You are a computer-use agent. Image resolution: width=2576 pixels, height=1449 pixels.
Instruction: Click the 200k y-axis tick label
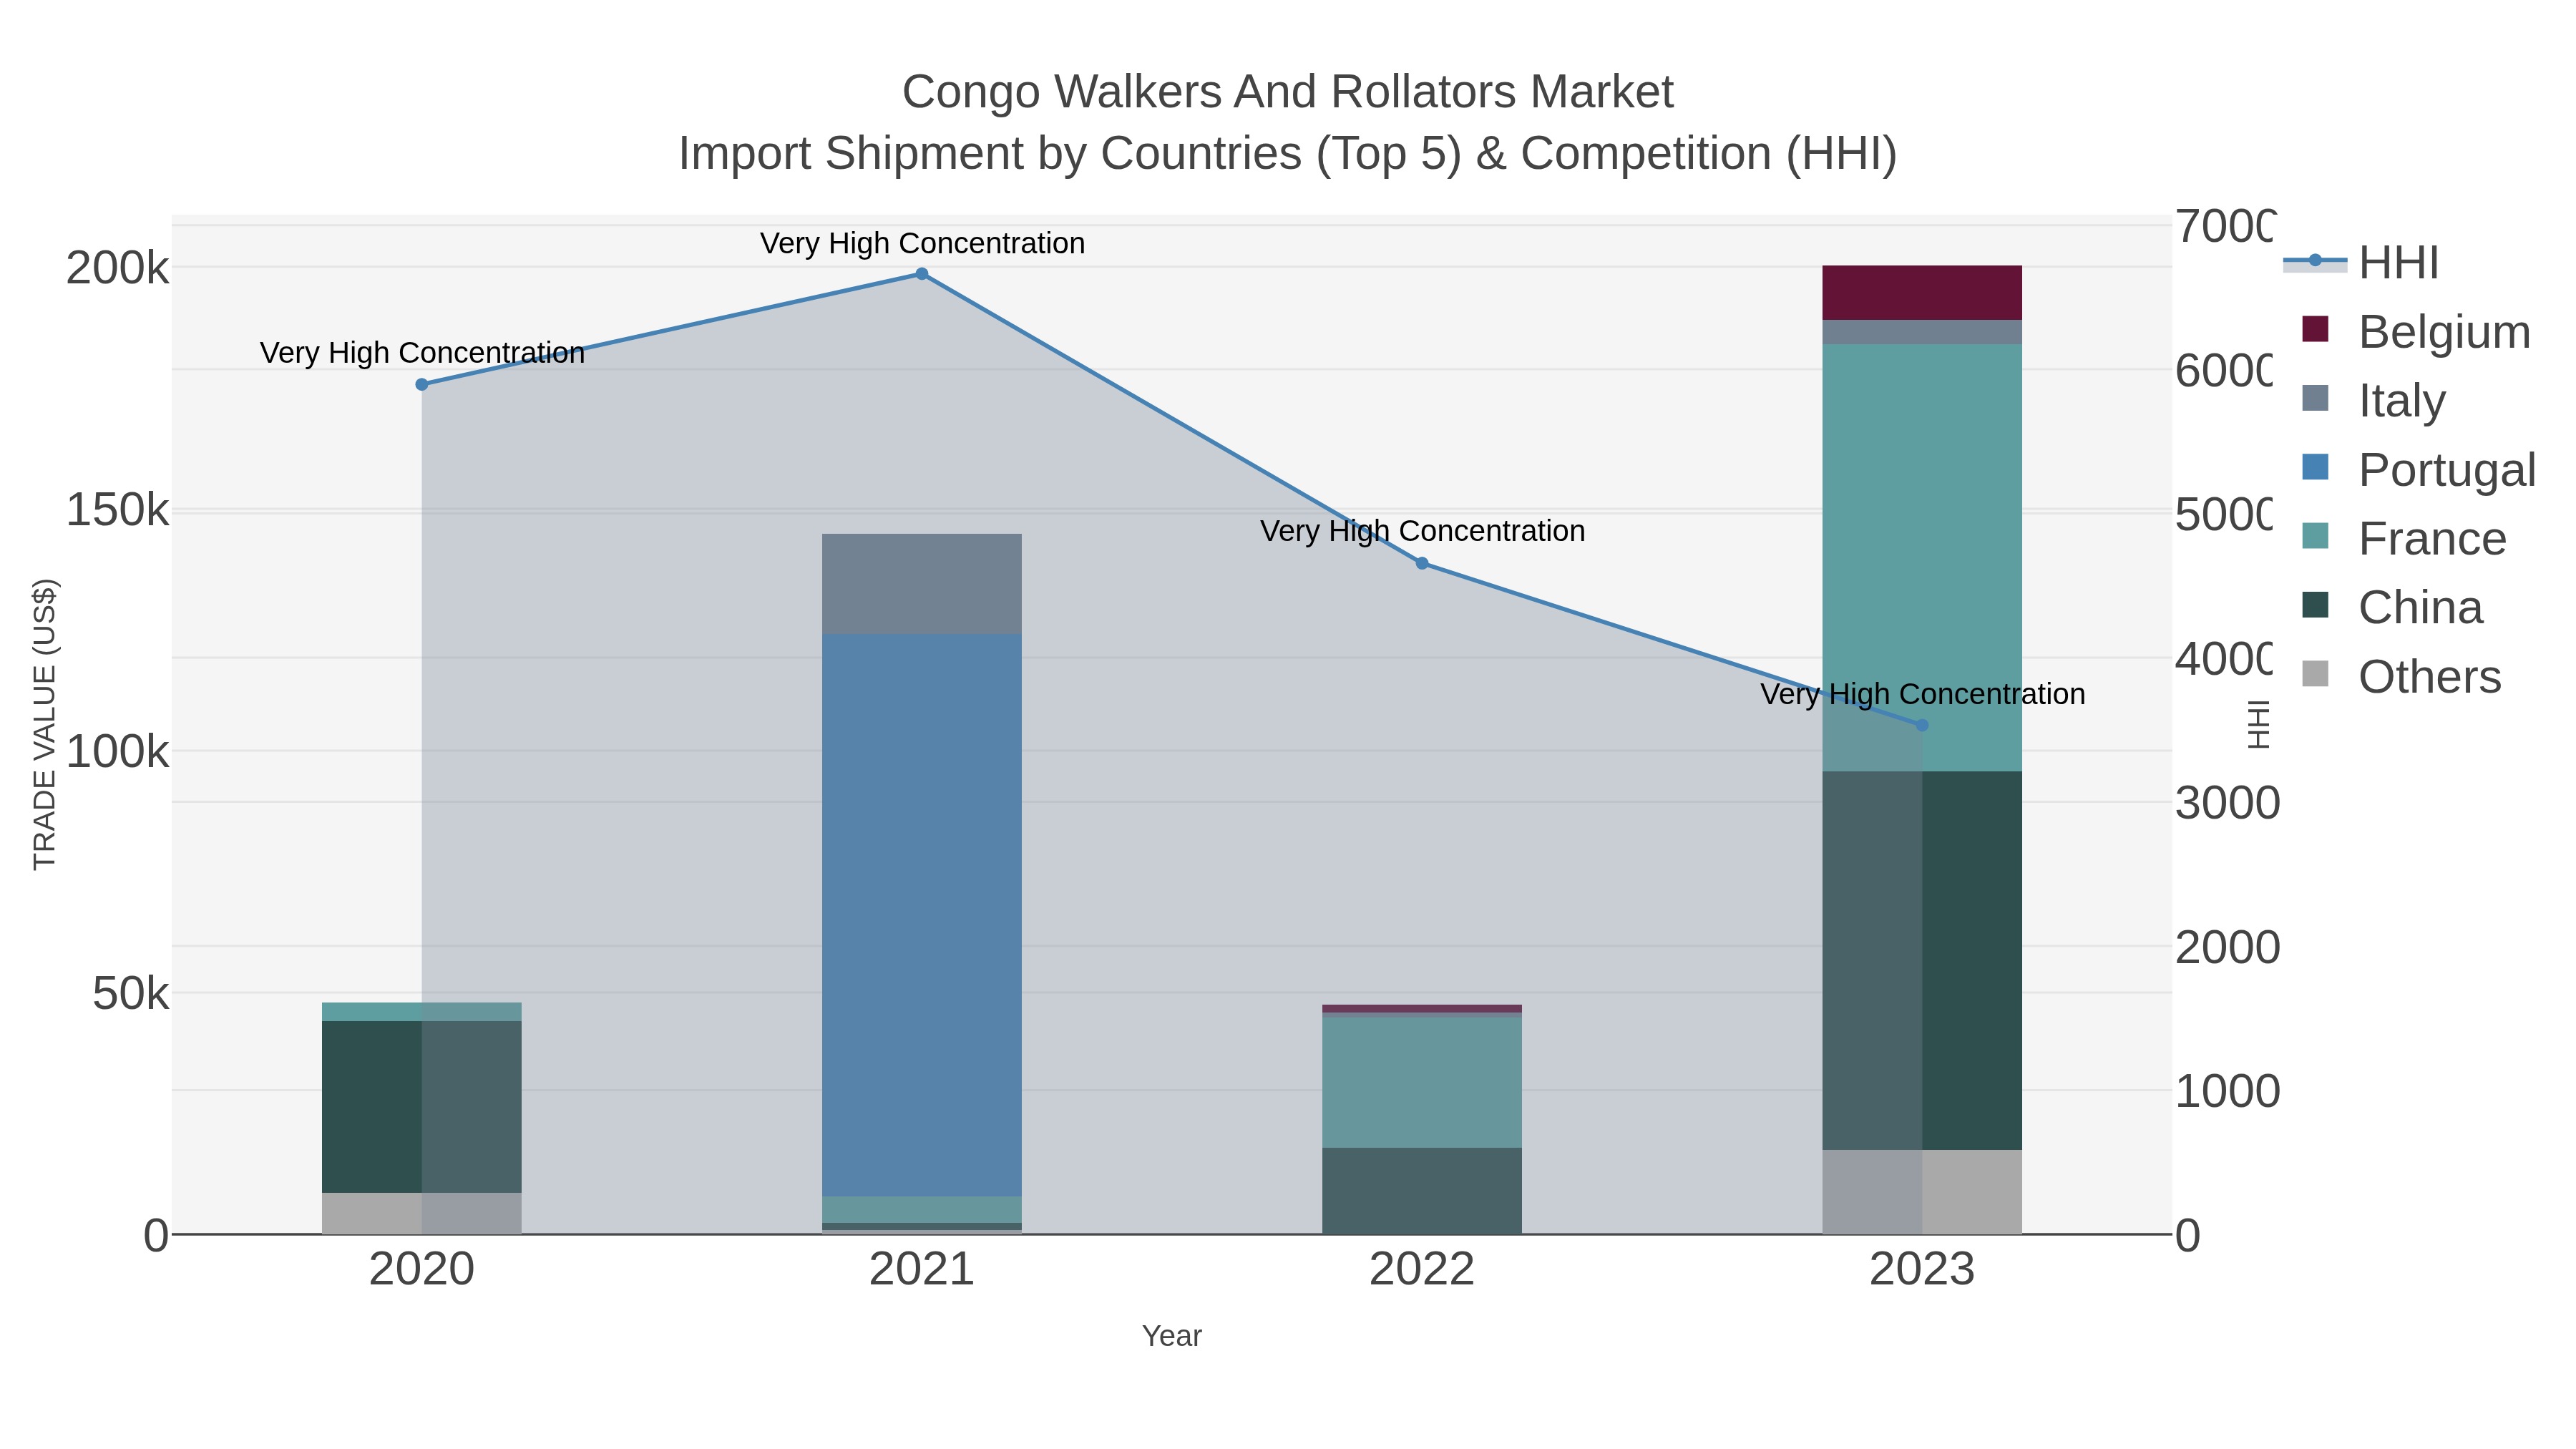tap(117, 268)
